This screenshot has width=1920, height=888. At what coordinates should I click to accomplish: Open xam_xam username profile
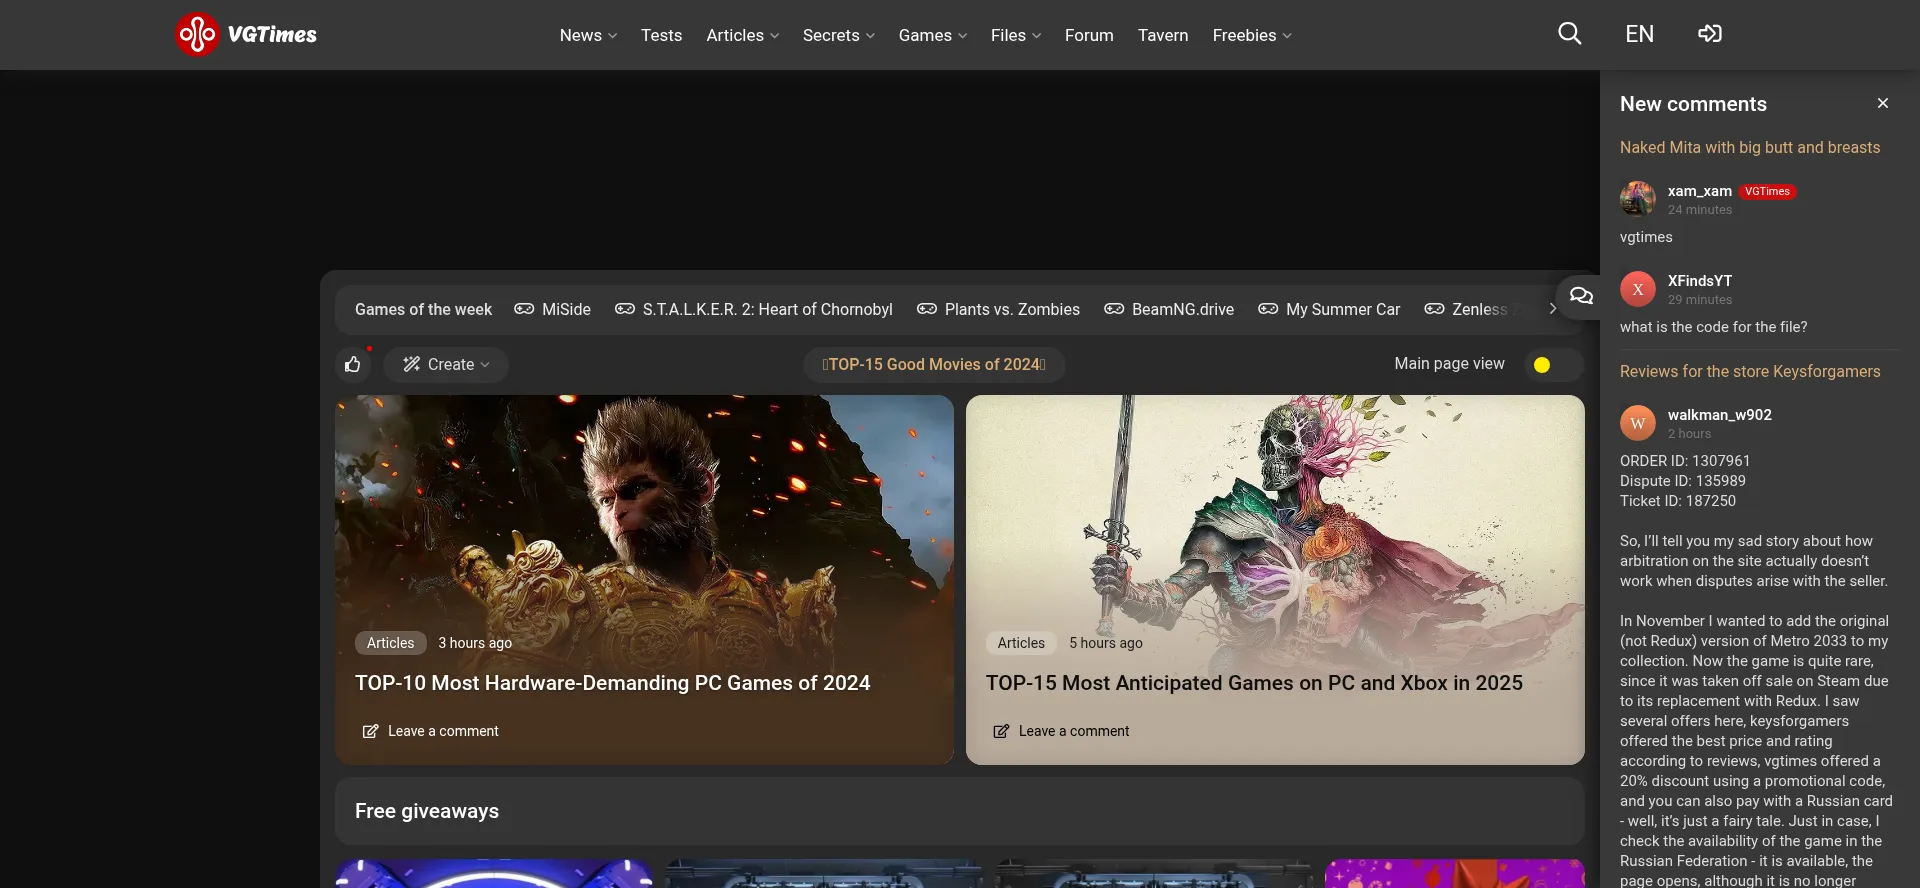1699,191
